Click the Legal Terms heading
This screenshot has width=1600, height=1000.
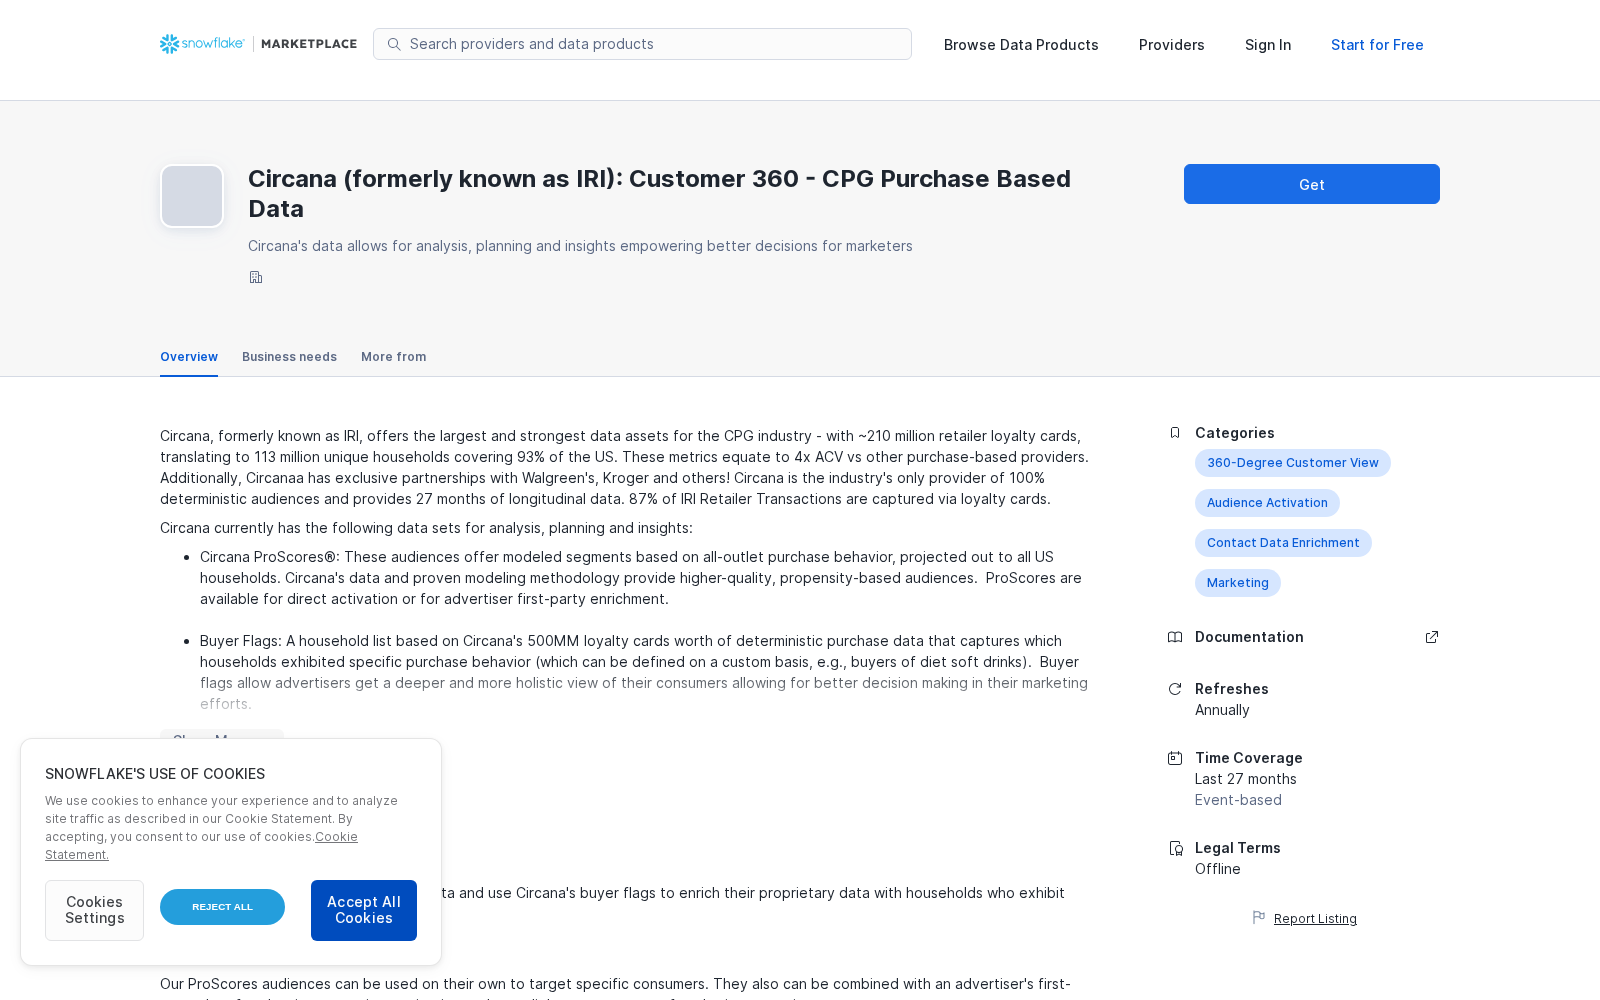tap(1238, 848)
